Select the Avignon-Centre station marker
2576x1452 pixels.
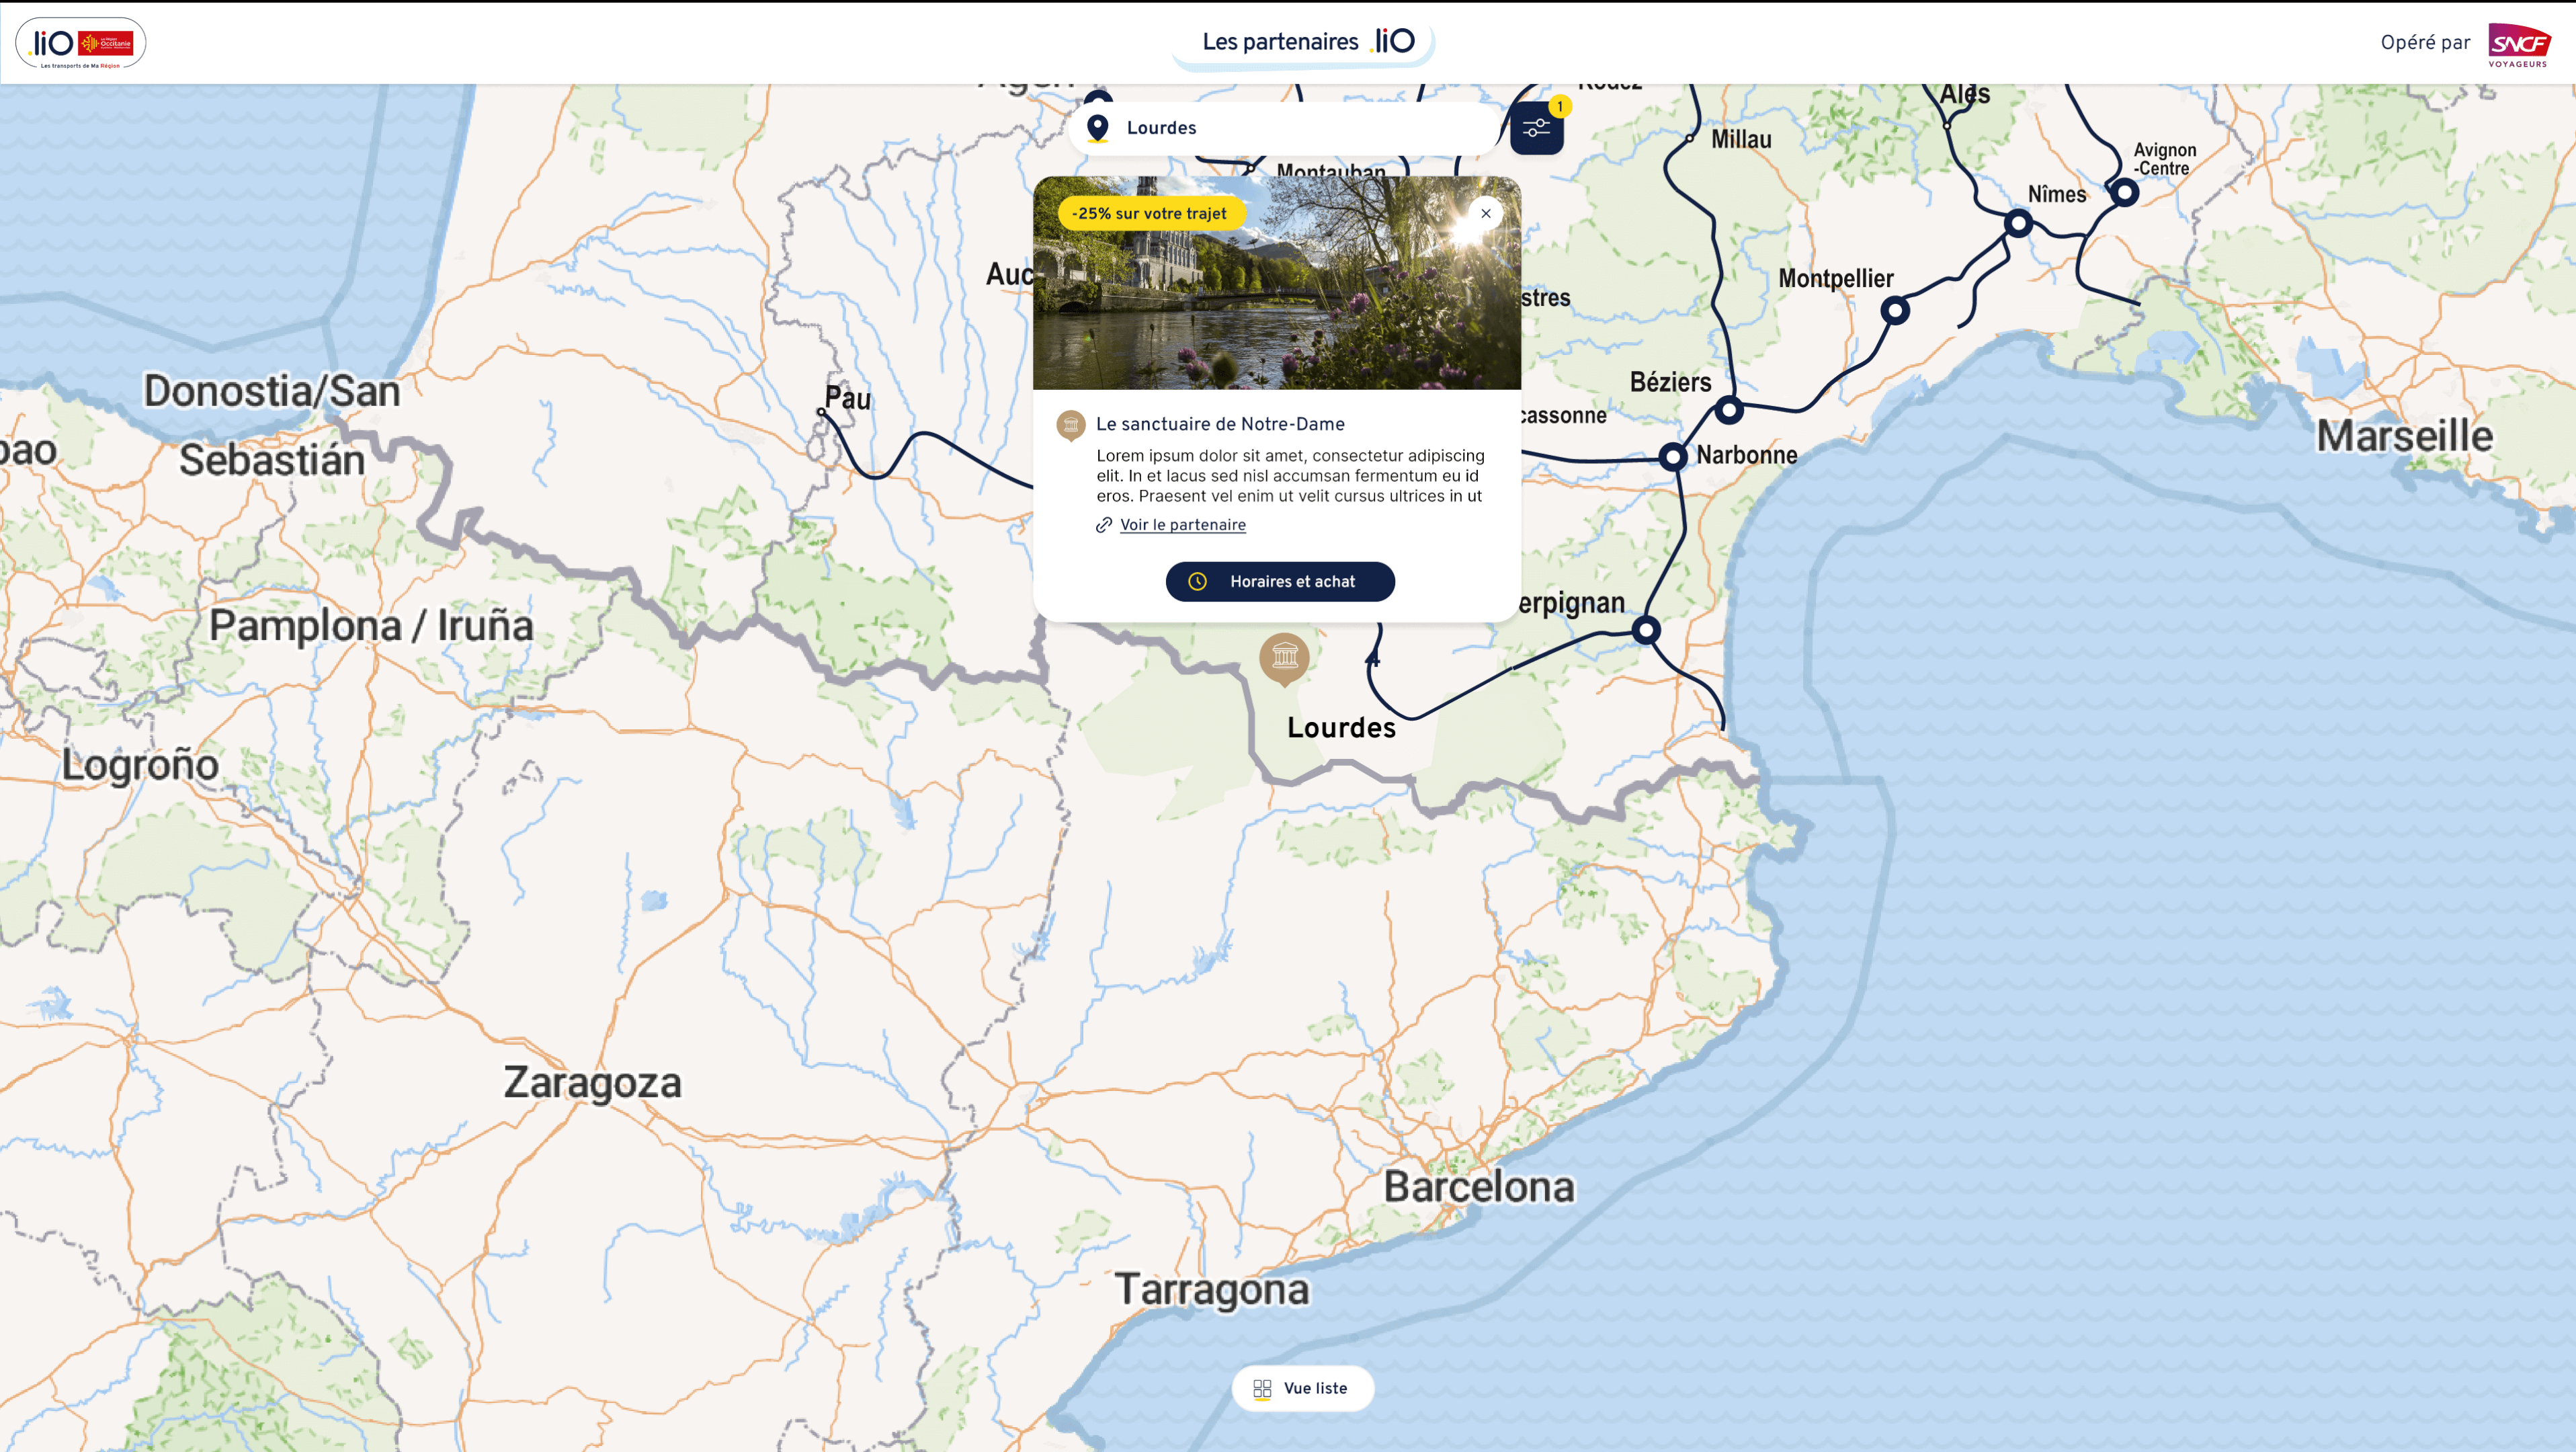[x=2124, y=192]
